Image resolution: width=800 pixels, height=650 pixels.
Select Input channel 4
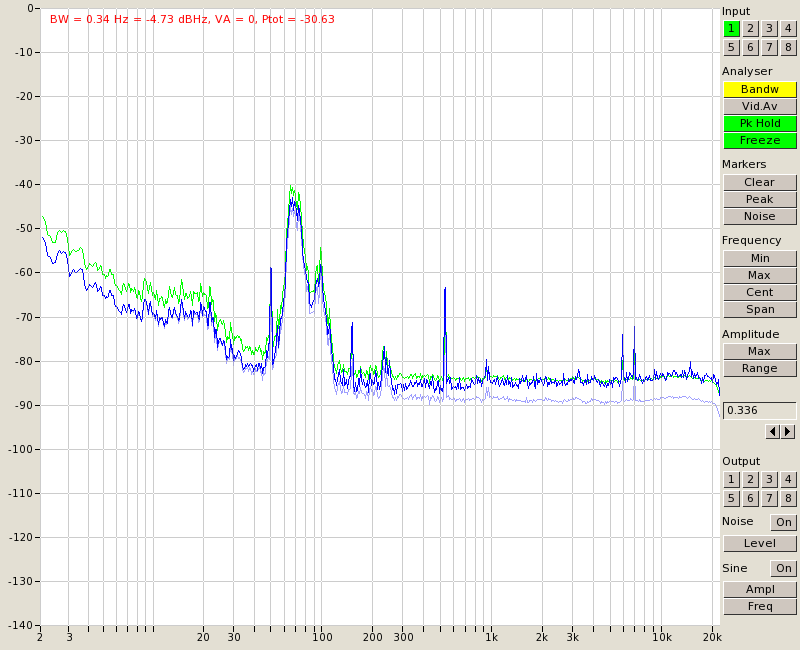(788, 29)
